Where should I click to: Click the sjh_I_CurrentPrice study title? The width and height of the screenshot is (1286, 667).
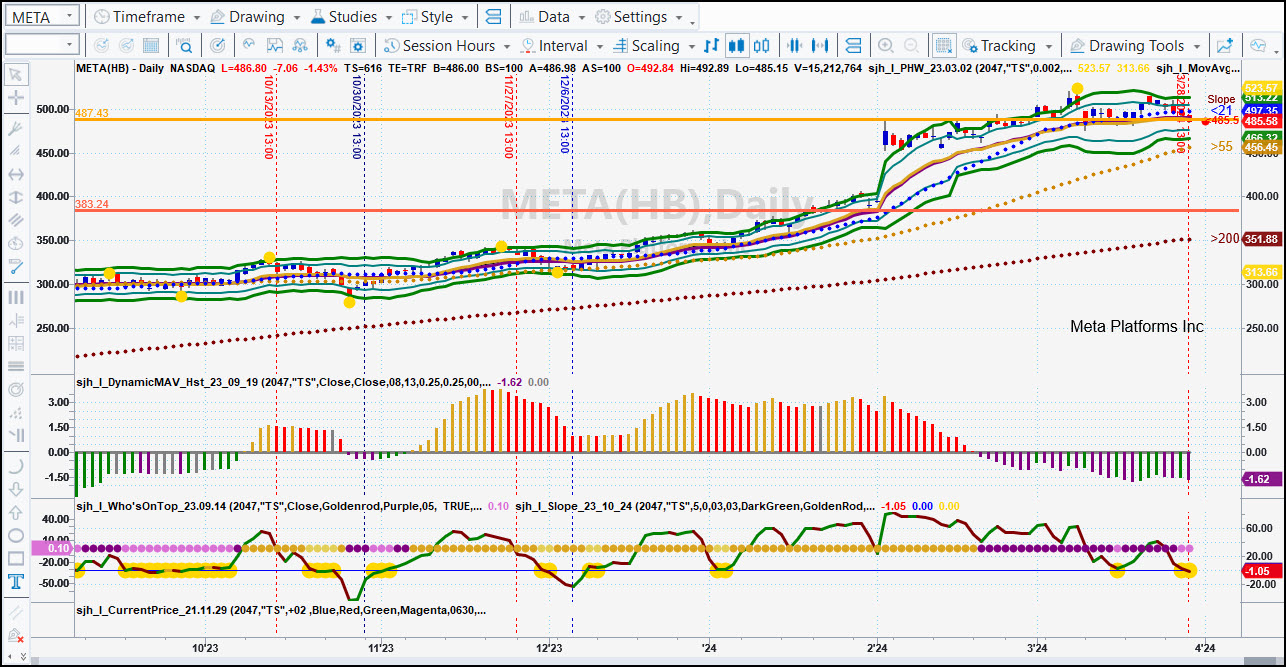[281, 609]
